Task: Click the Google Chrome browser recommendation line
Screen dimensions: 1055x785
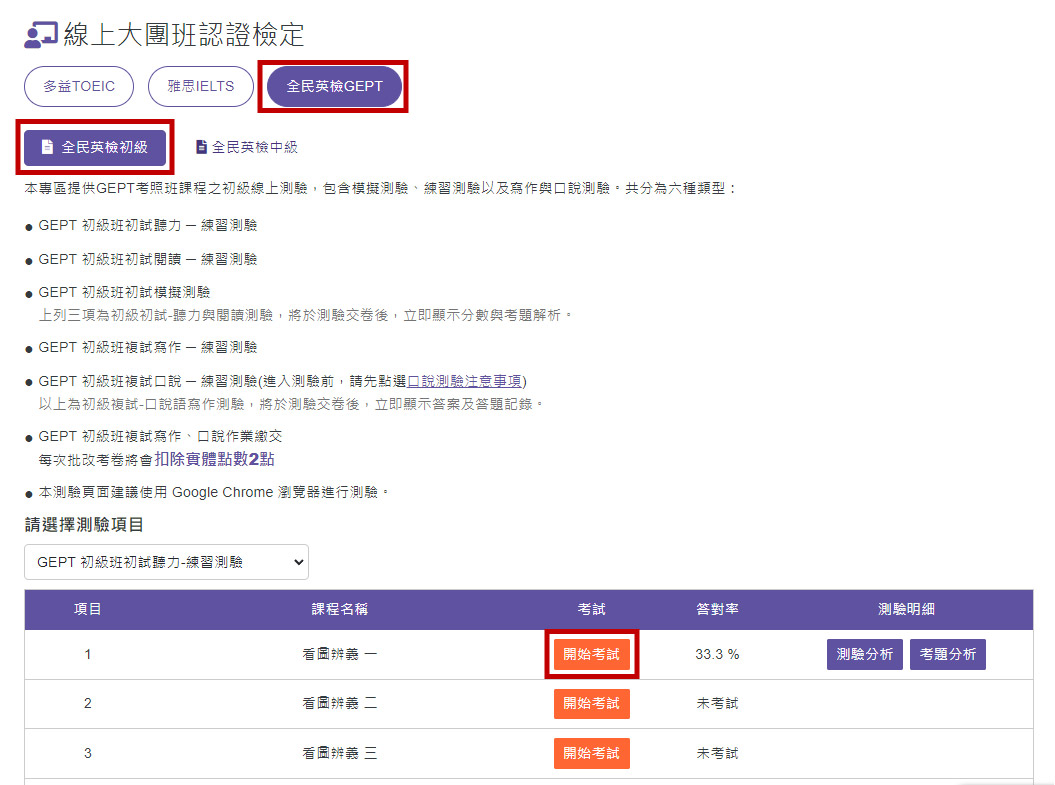Action: 213,492
